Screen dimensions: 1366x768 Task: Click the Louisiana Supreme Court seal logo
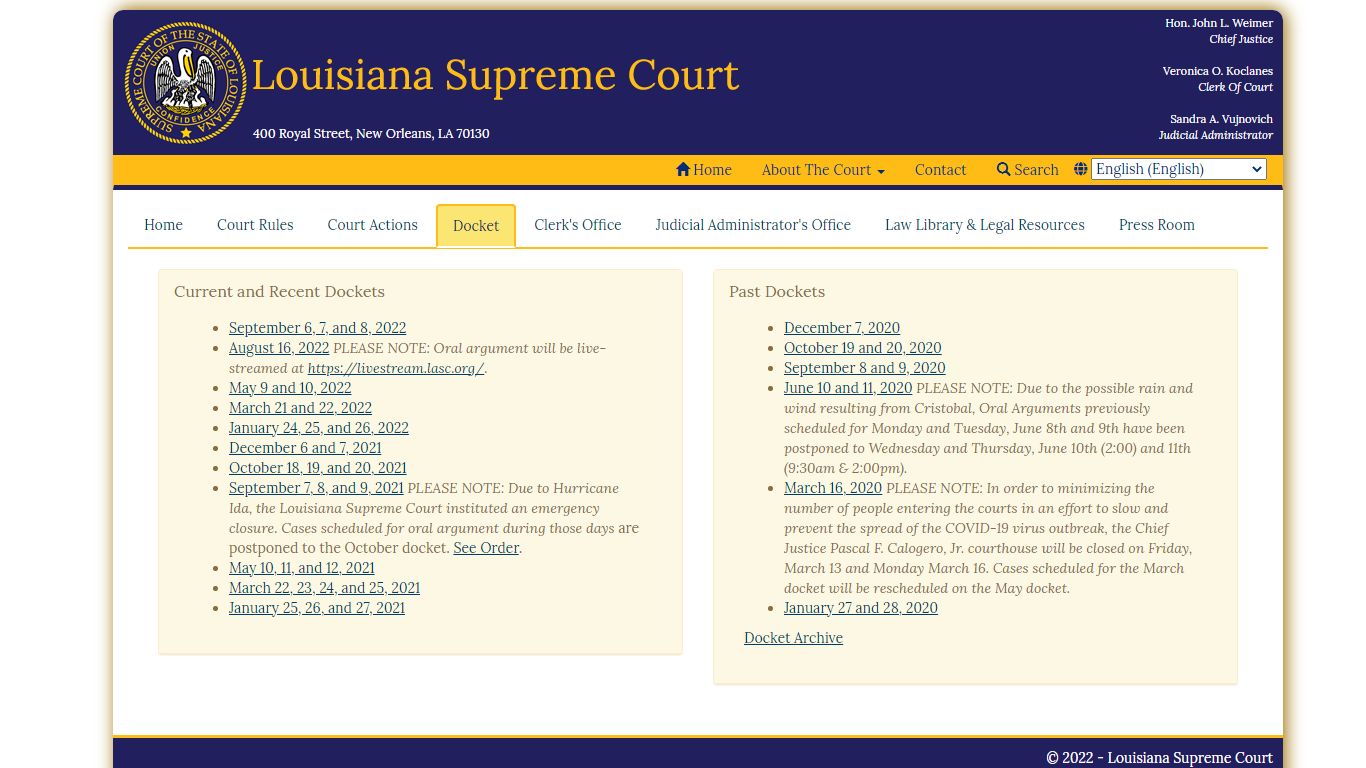coord(185,83)
